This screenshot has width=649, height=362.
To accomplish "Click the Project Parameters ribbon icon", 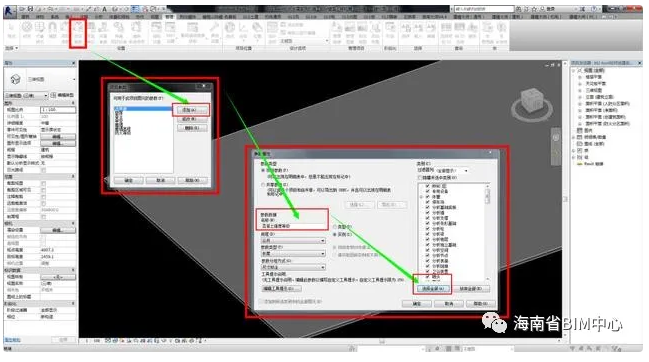I will (x=78, y=32).
